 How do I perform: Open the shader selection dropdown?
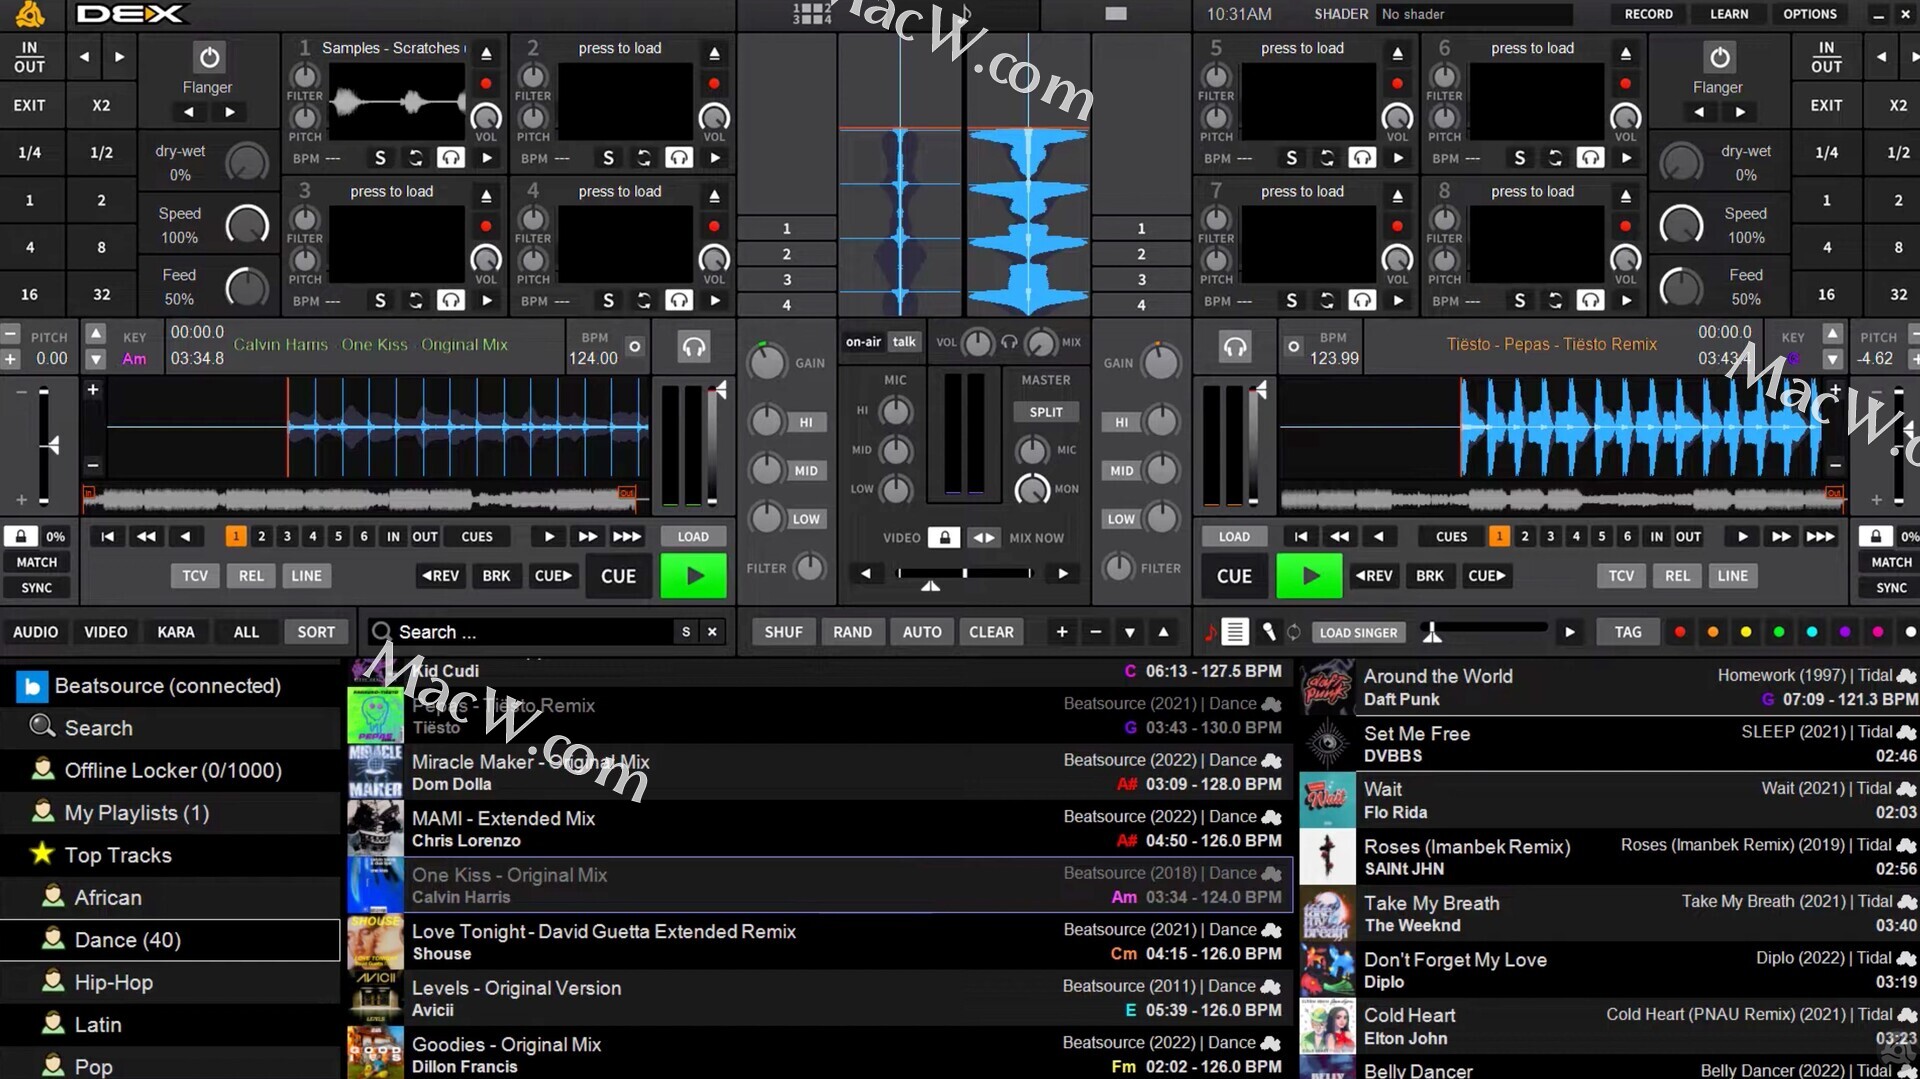point(1474,14)
